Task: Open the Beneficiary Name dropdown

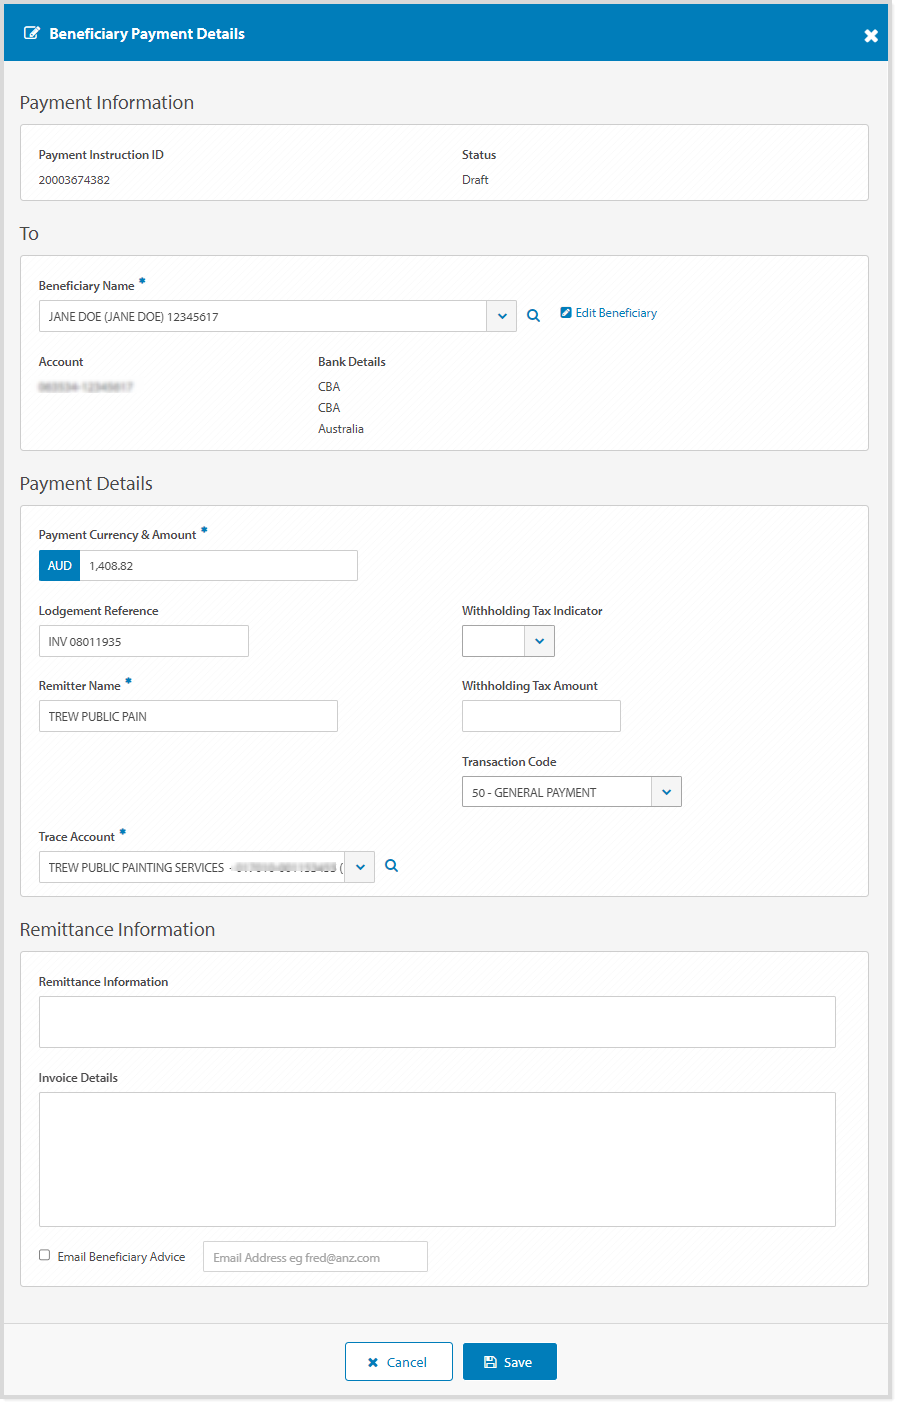Action: pyautogui.click(x=501, y=315)
